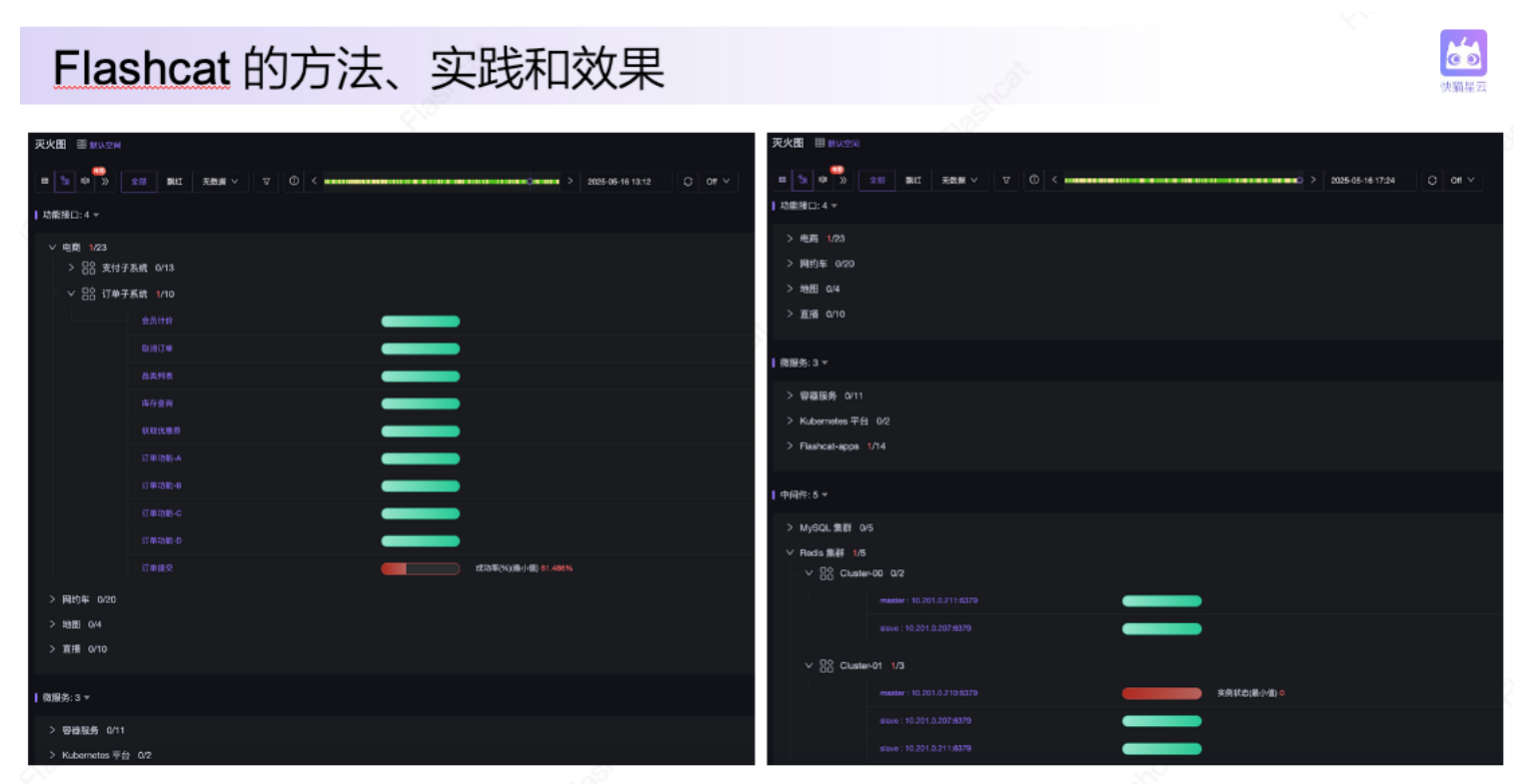This screenshot has height=784, width=1526.
Task: Step timeline forward in left panel
Action: point(570,181)
